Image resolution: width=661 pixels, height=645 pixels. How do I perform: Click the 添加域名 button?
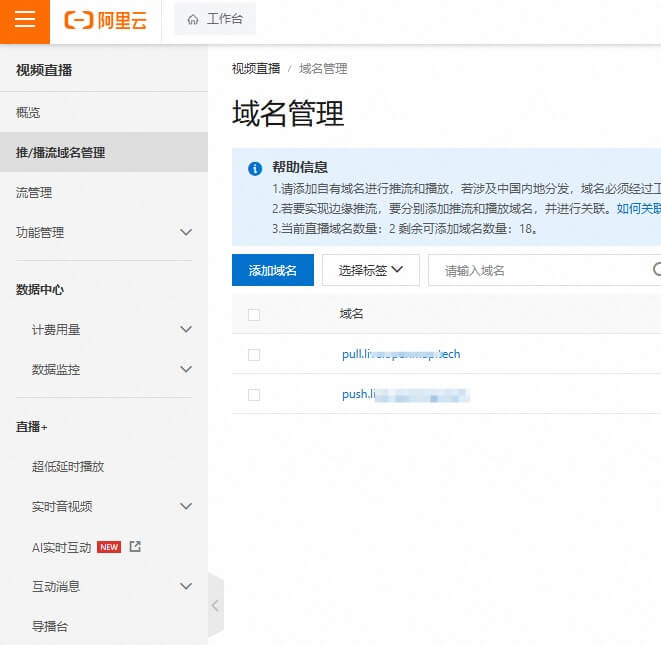[x=273, y=270]
